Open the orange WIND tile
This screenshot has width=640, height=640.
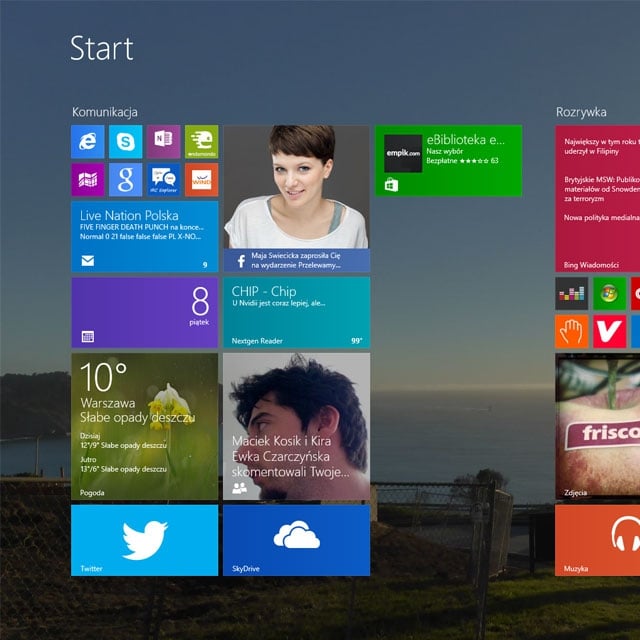[x=202, y=180]
